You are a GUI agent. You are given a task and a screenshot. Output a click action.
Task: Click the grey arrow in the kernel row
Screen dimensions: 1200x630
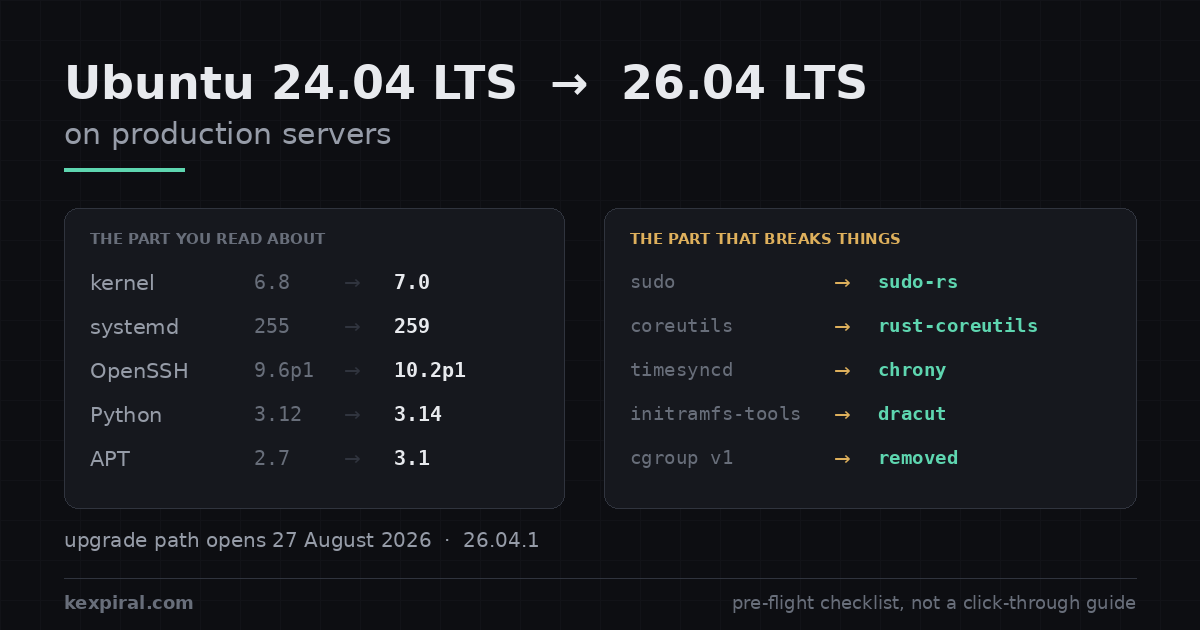coord(352,283)
